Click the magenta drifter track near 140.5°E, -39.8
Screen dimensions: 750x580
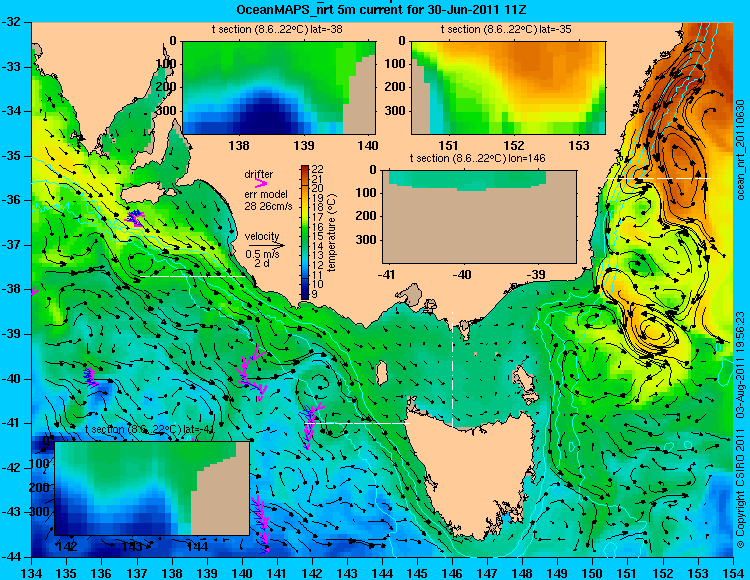click(x=252, y=372)
